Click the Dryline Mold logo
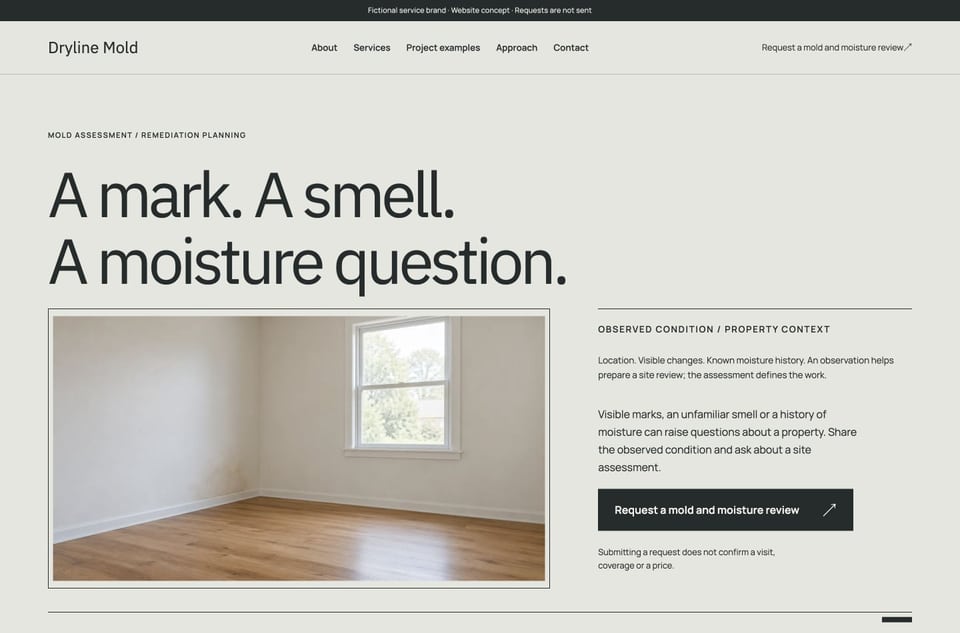 click(93, 48)
